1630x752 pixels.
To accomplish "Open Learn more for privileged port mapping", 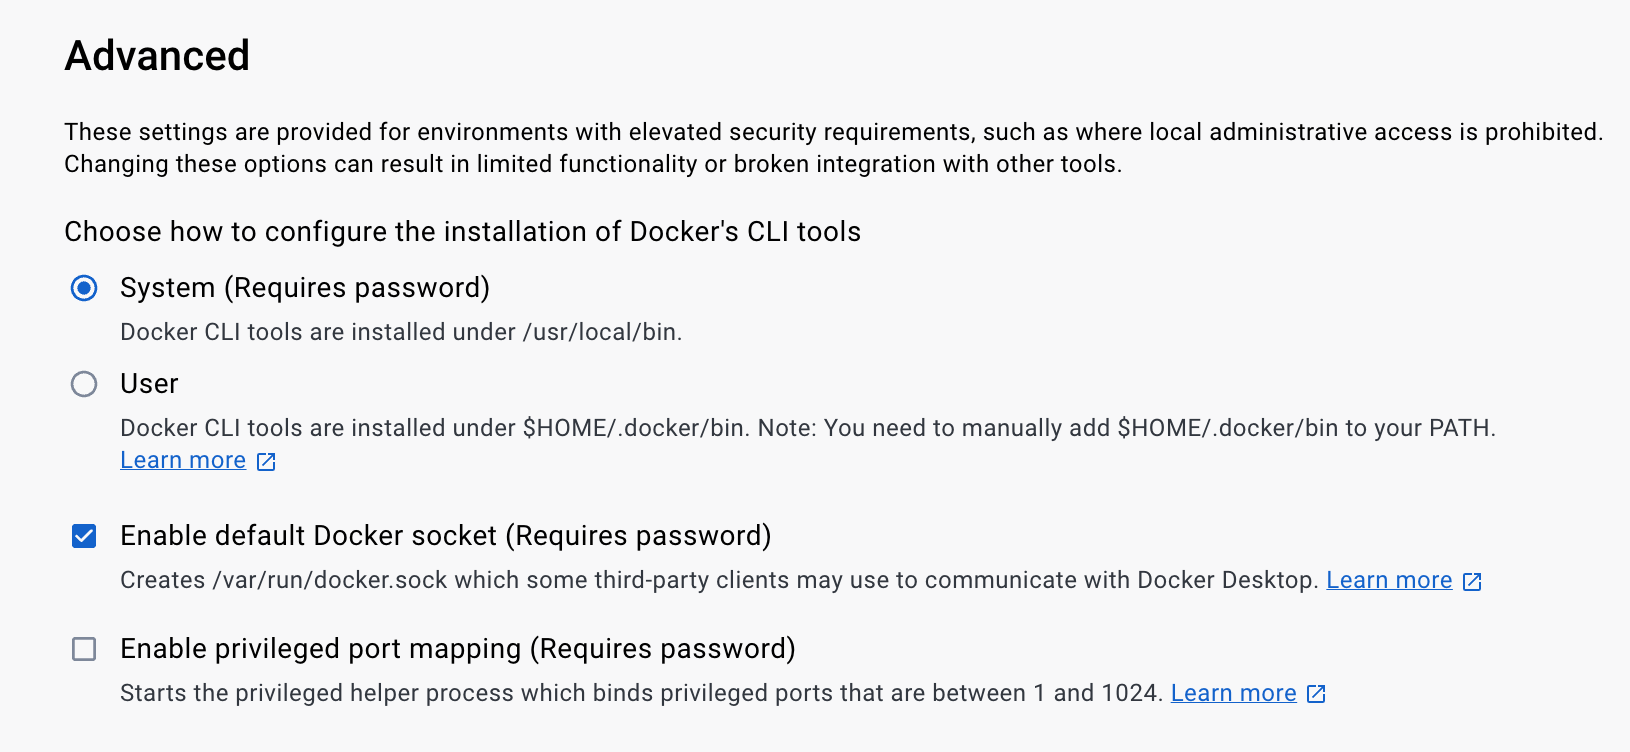I will point(1233,692).
